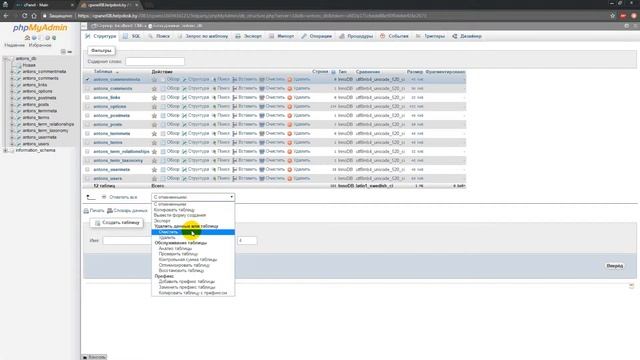Open the Операции tab

tap(317, 36)
